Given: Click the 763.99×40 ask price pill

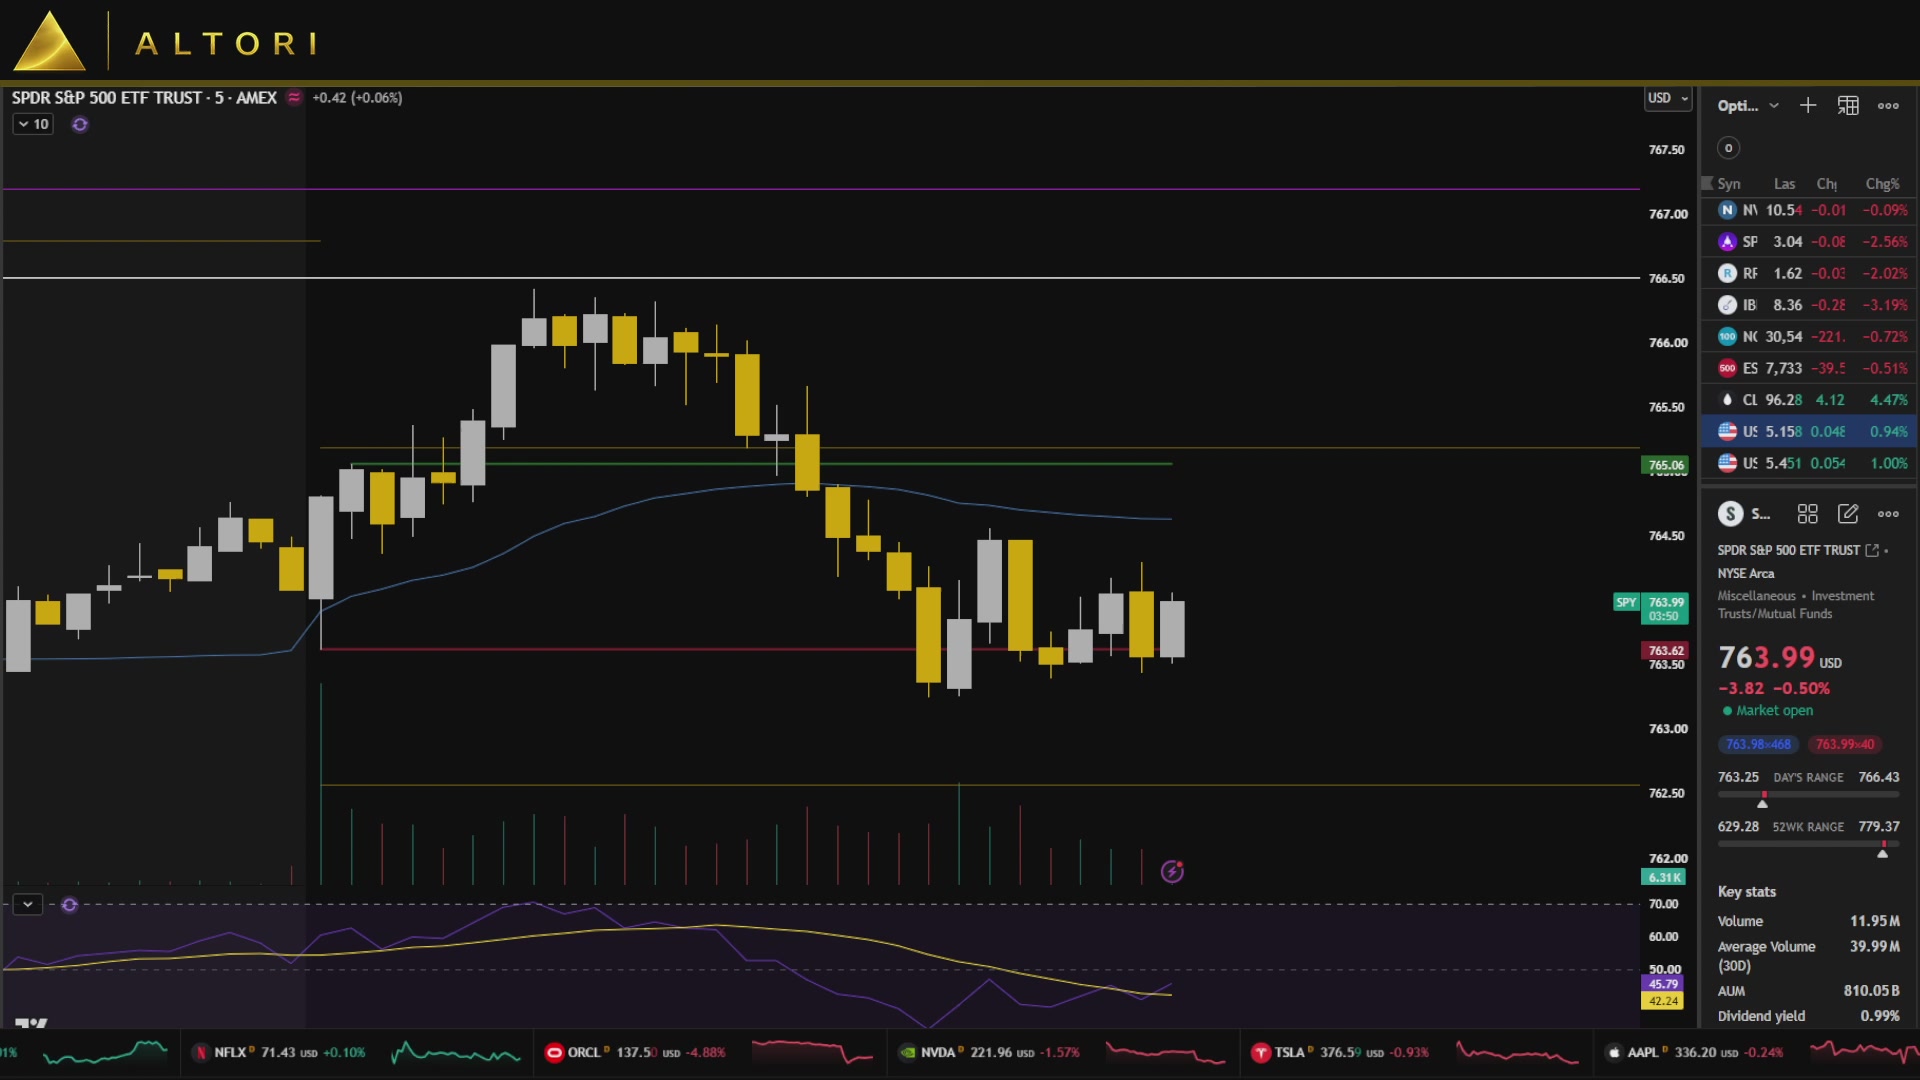Looking at the screenshot, I should coord(1845,744).
